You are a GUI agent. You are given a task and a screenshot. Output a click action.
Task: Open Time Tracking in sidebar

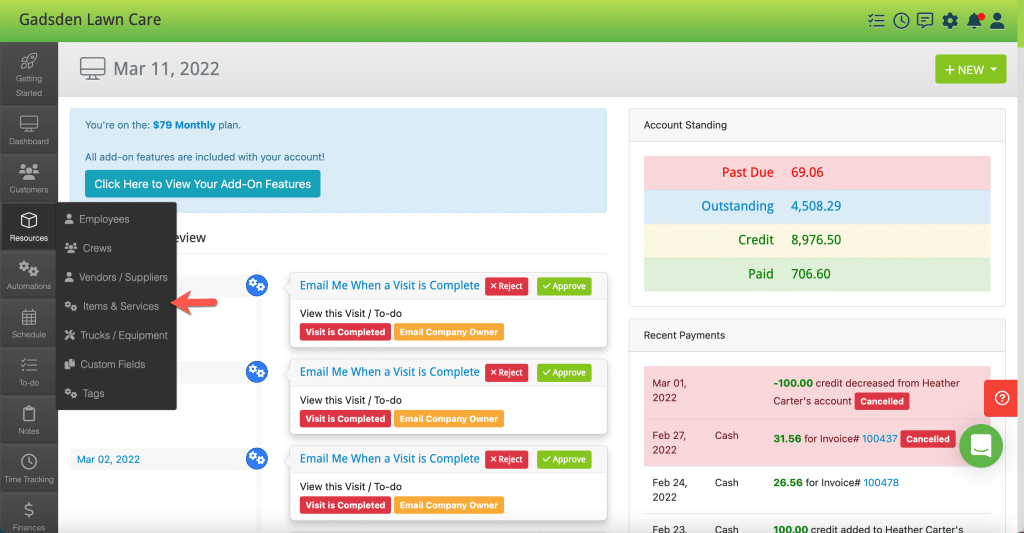point(29,468)
